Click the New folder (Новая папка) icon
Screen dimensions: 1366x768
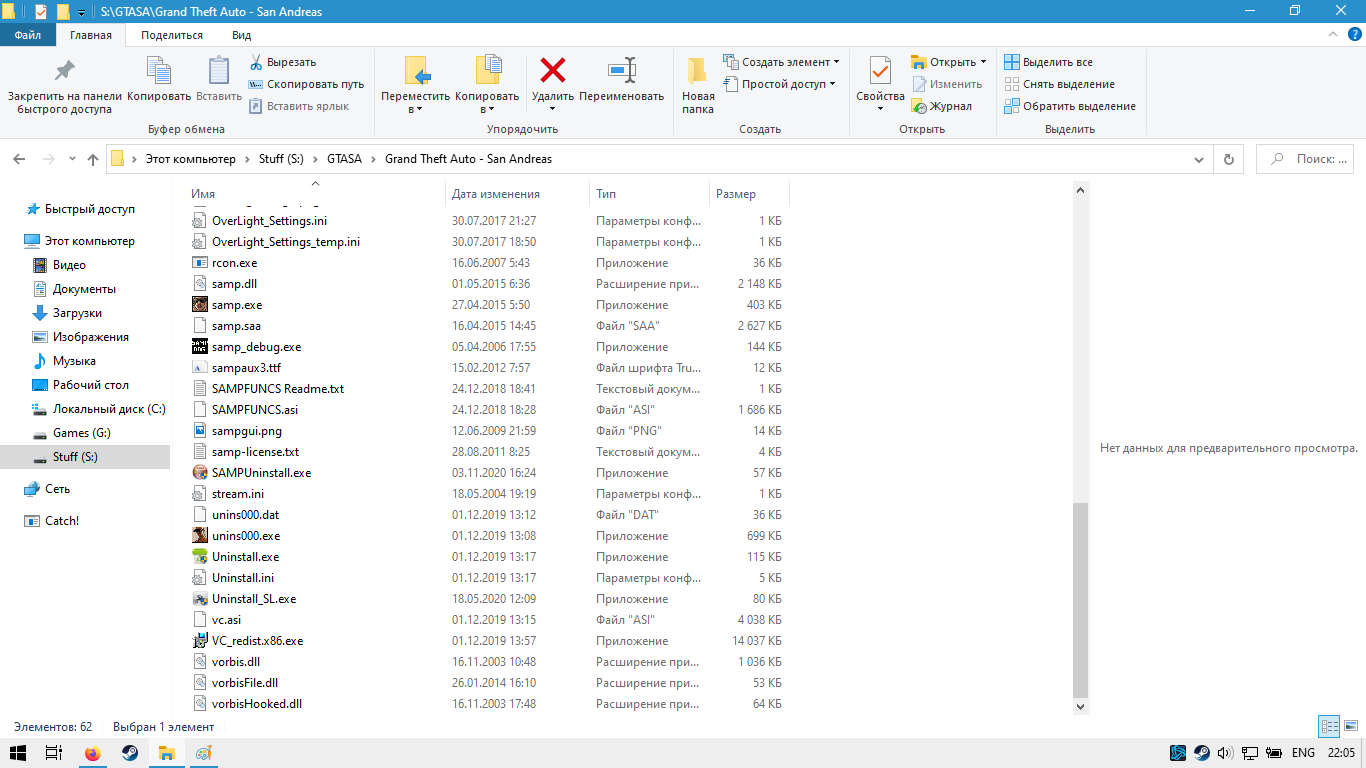click(x=698, y=71)
